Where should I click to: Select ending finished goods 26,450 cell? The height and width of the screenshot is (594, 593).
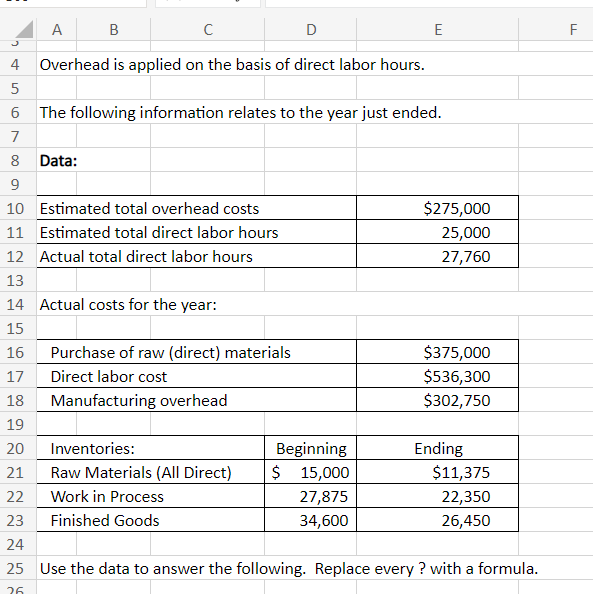[x=438, y=520]
